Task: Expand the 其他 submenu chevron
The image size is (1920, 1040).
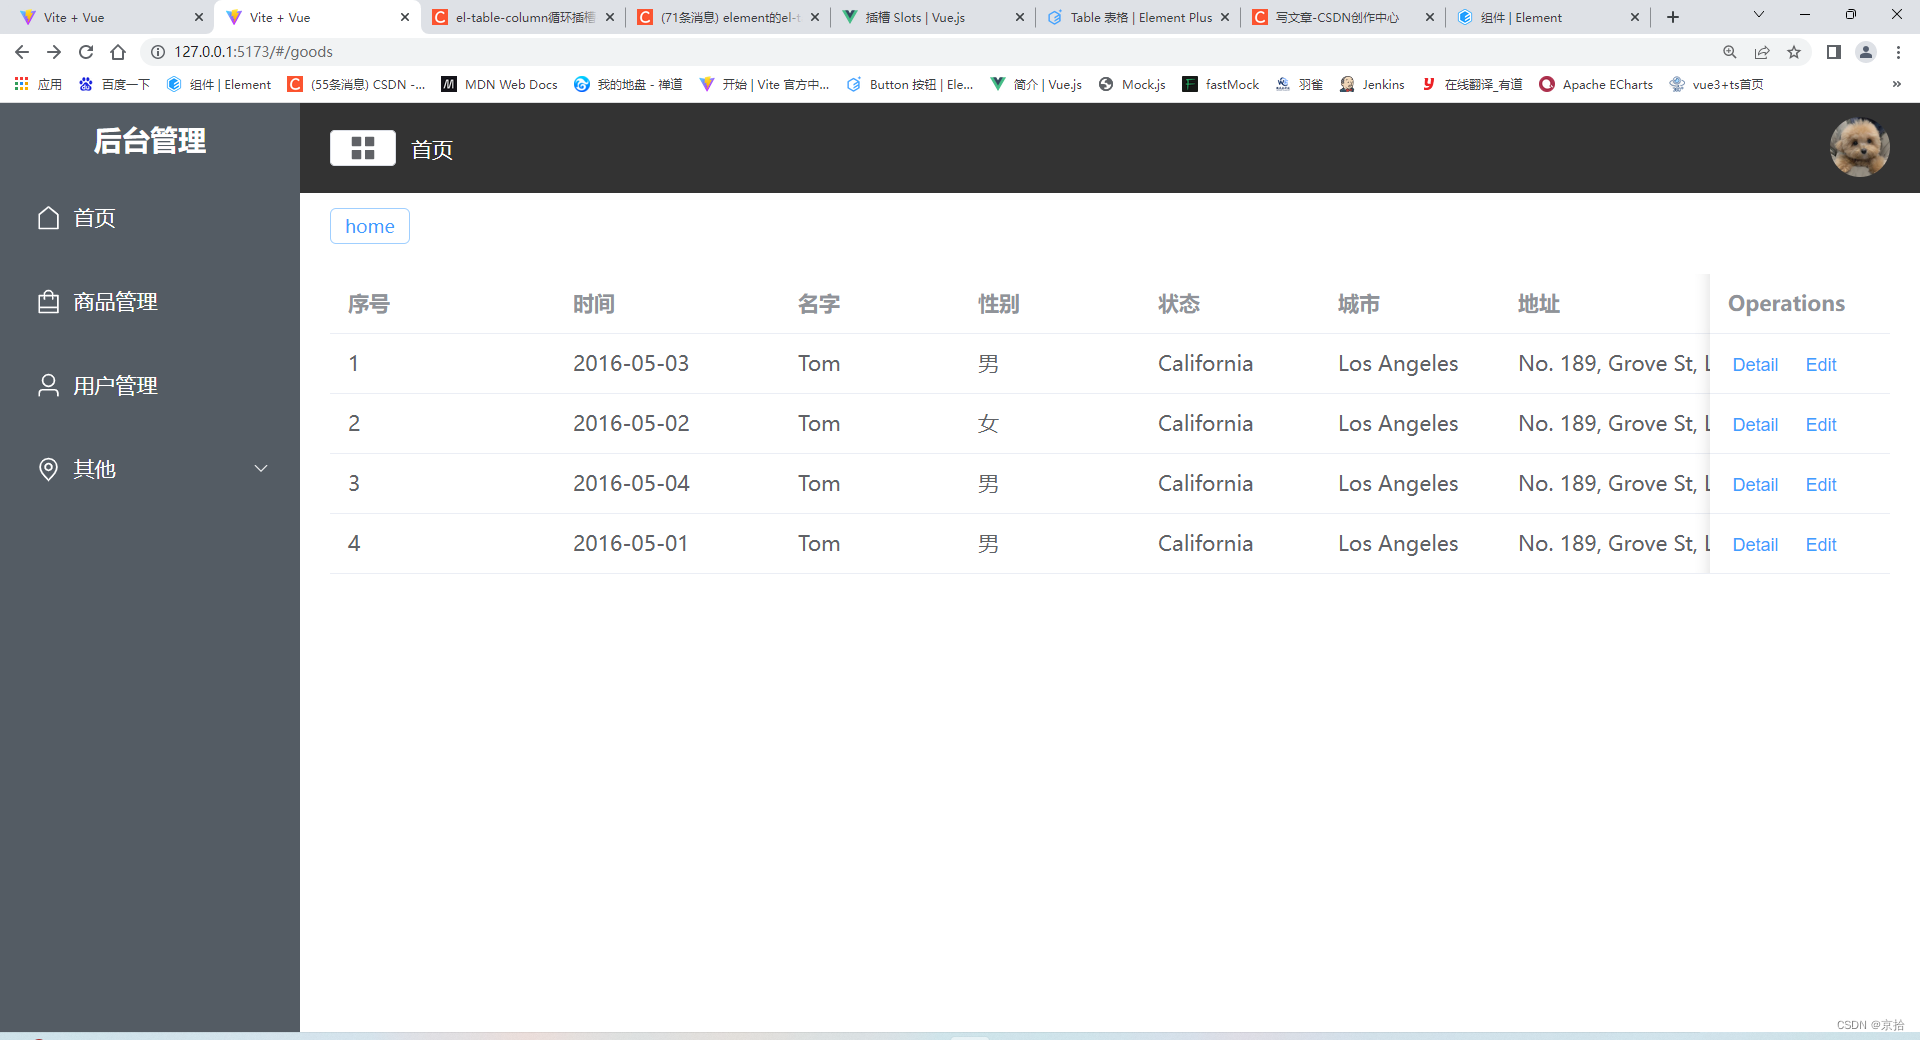Action: pyautogui.click(x=261, y=469)
